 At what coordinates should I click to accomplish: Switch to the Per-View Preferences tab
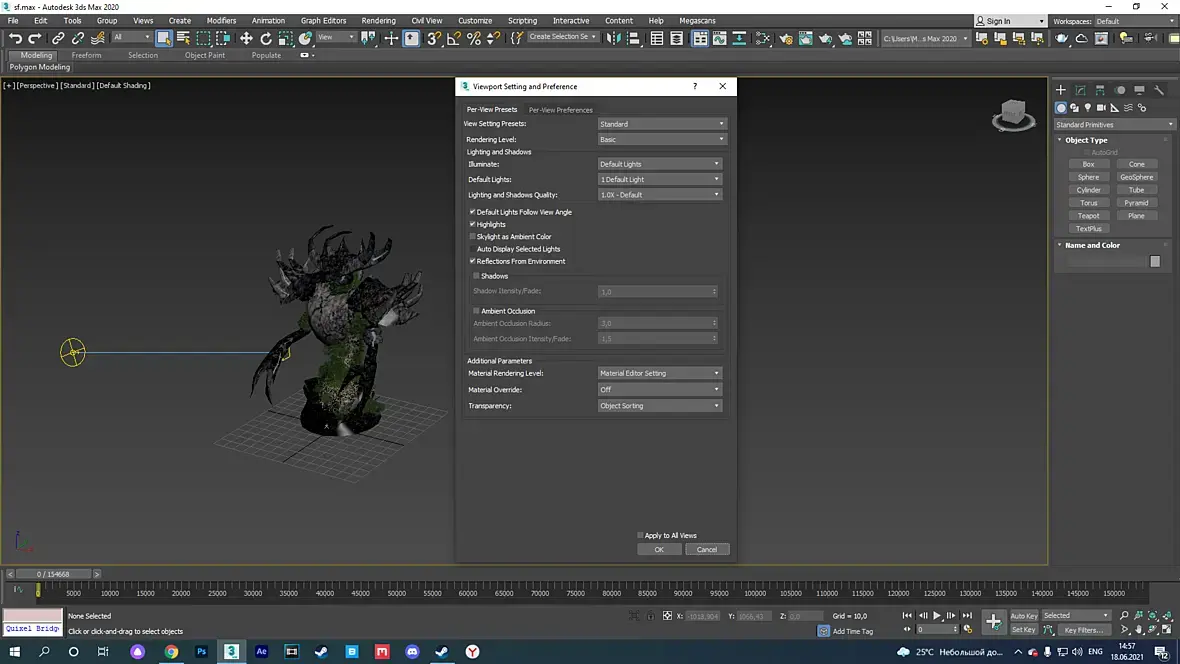(560, 110)
